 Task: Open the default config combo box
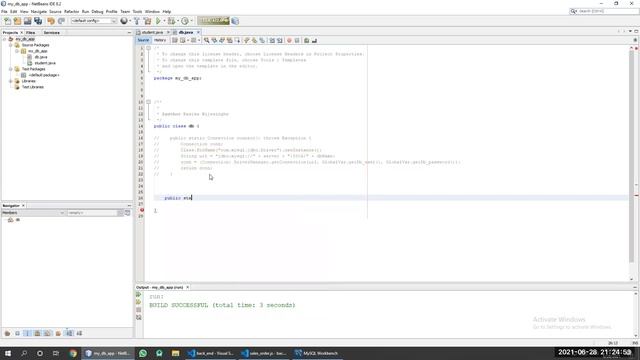tap(94, 21)
